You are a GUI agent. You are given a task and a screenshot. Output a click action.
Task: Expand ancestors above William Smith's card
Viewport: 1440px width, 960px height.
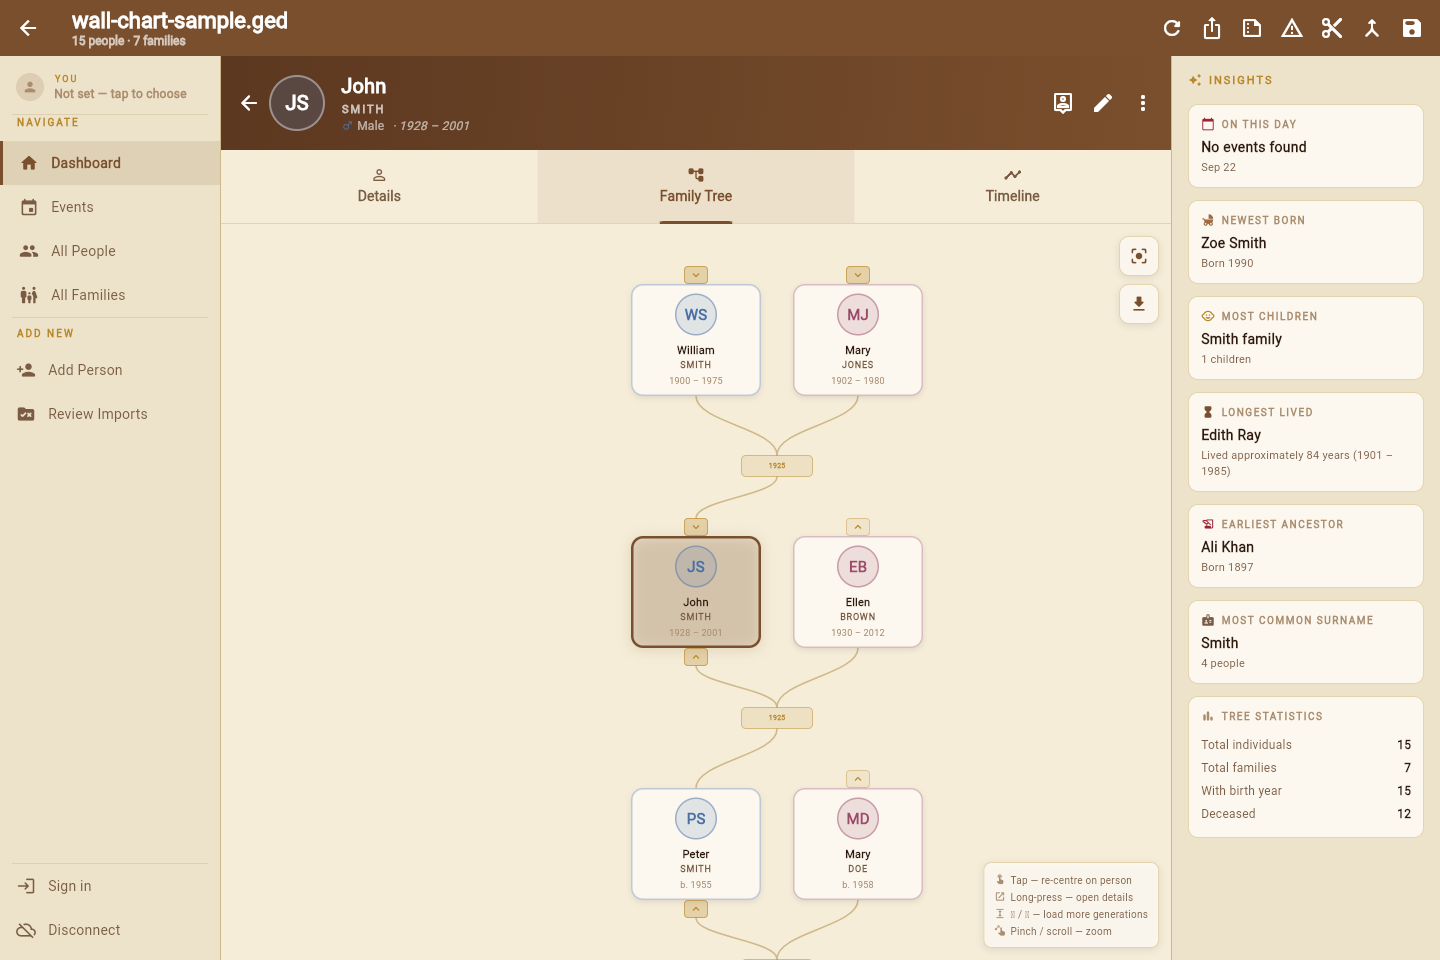(696, 275)
